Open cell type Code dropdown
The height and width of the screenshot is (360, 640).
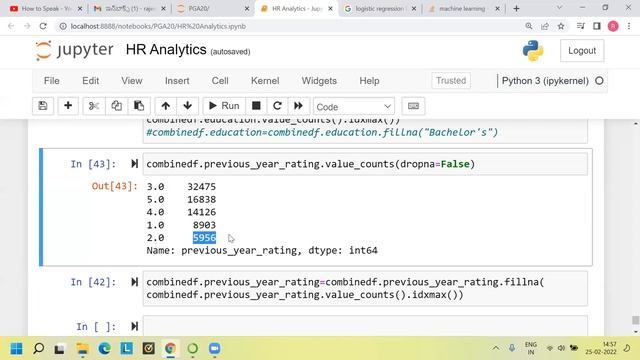[x=354, y=107]
